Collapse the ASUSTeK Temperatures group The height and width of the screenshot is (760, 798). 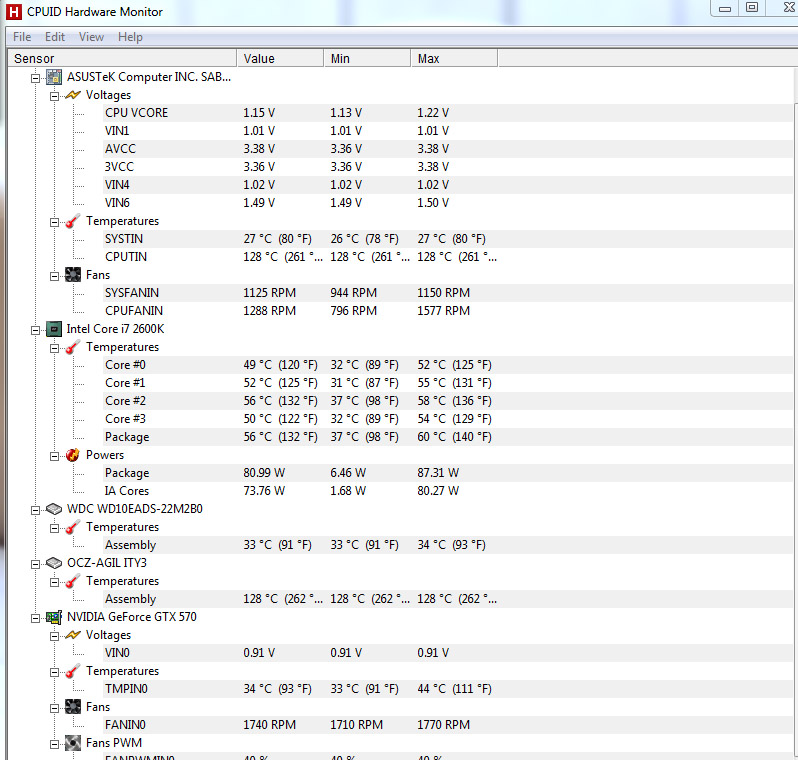[54, 222]
